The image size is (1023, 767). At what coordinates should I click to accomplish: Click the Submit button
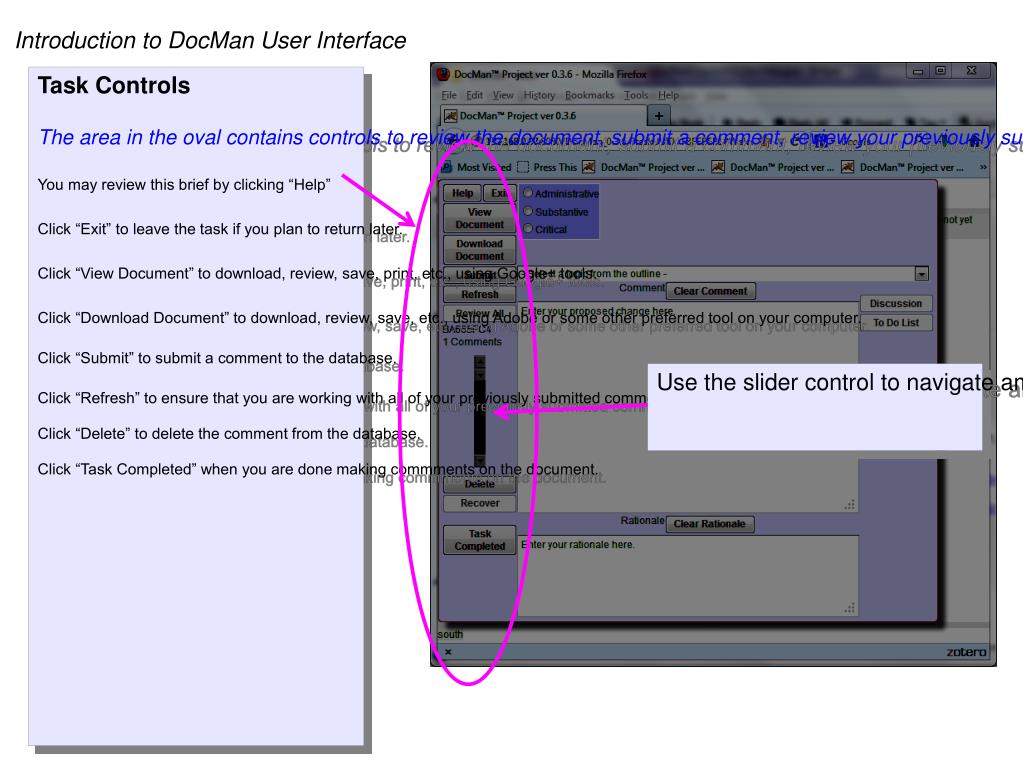tap(480, 275)
